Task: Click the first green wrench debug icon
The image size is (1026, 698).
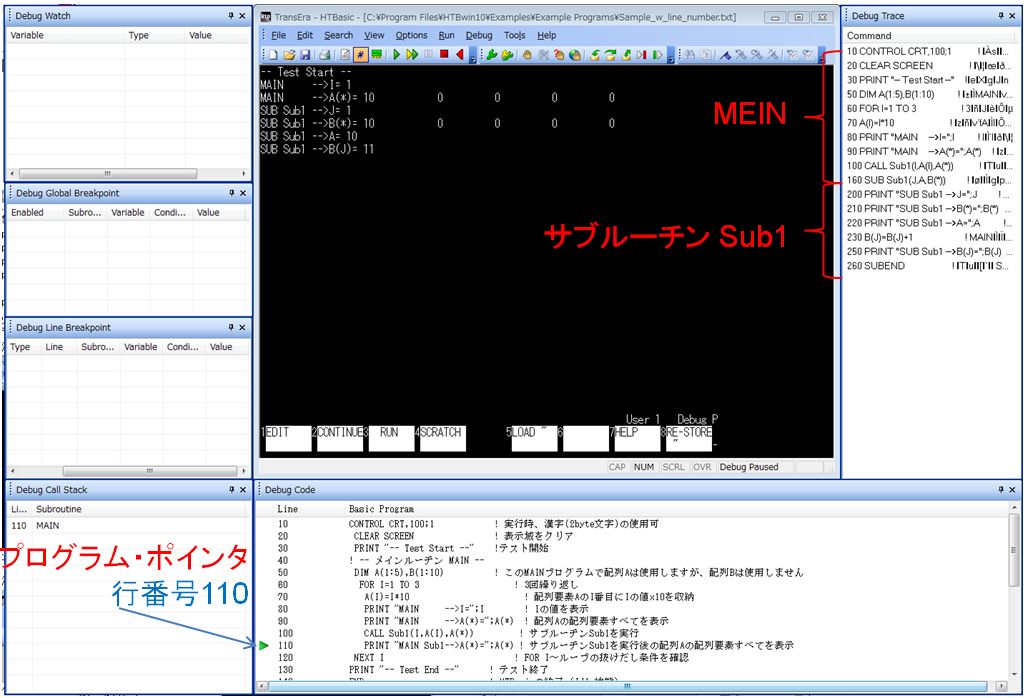Action: pos(491,55)
